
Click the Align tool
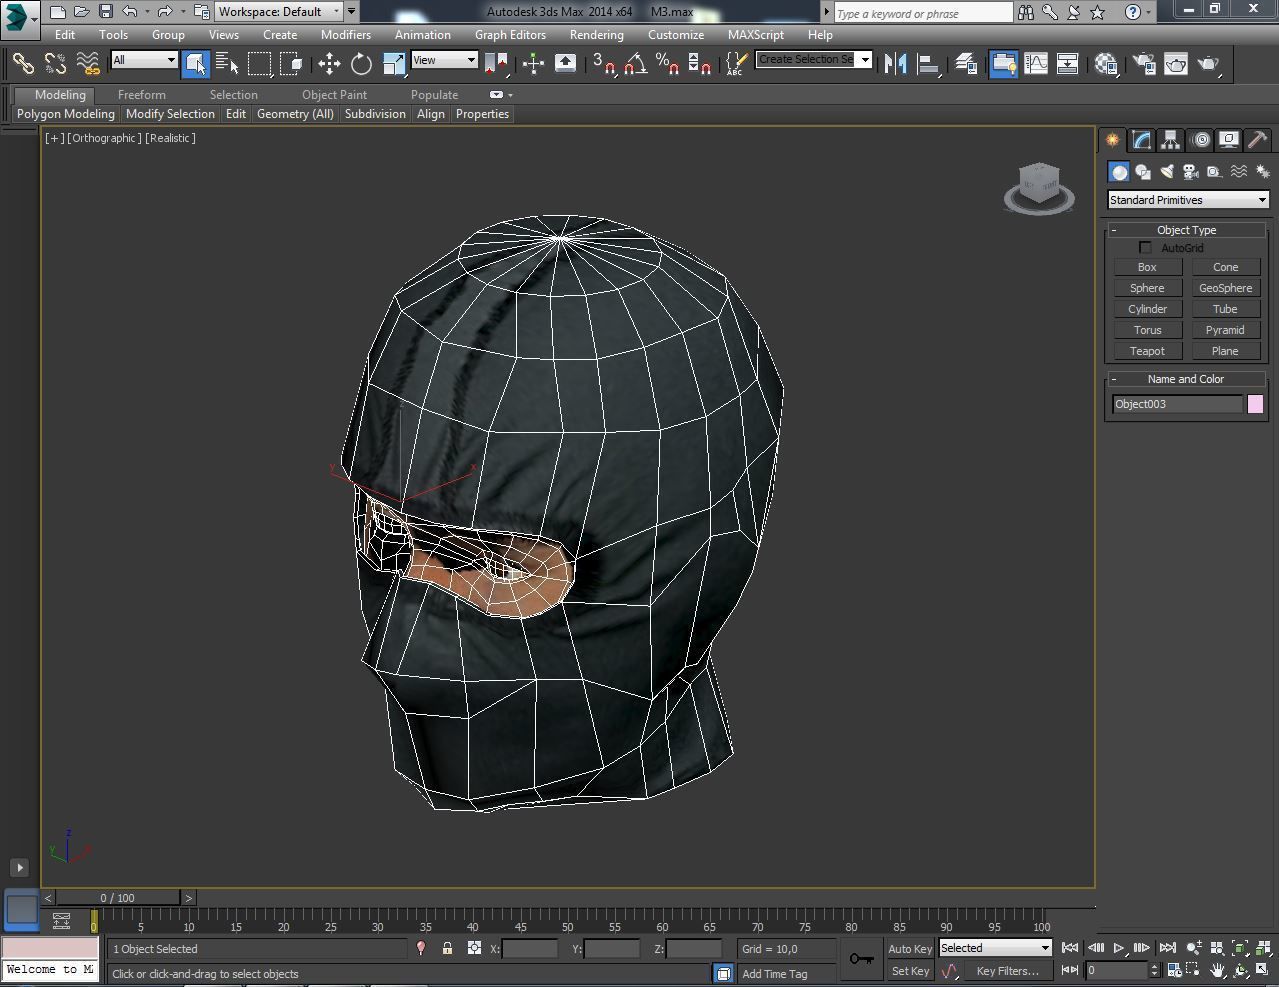pos(928,64)
